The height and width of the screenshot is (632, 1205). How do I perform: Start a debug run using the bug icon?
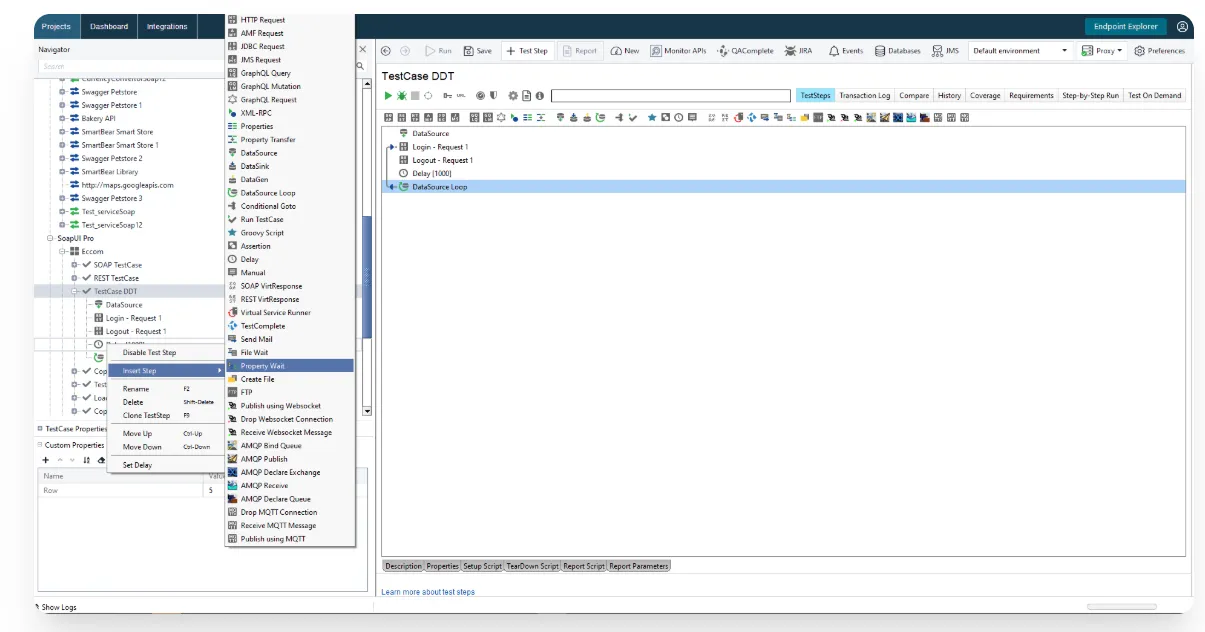[x=400, y=95]
